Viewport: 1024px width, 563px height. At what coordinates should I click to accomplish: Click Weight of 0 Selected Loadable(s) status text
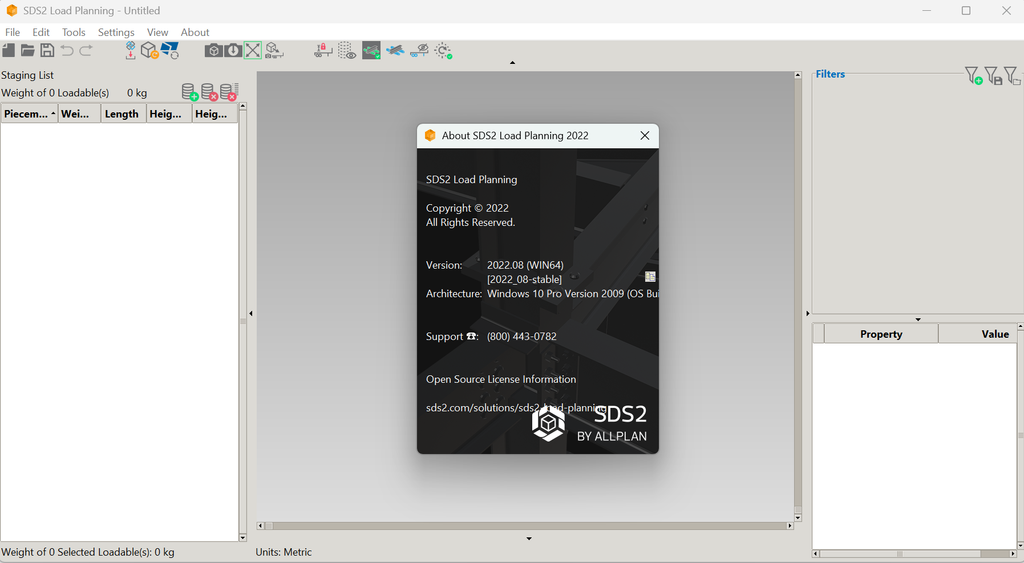(x=88, y=552)
